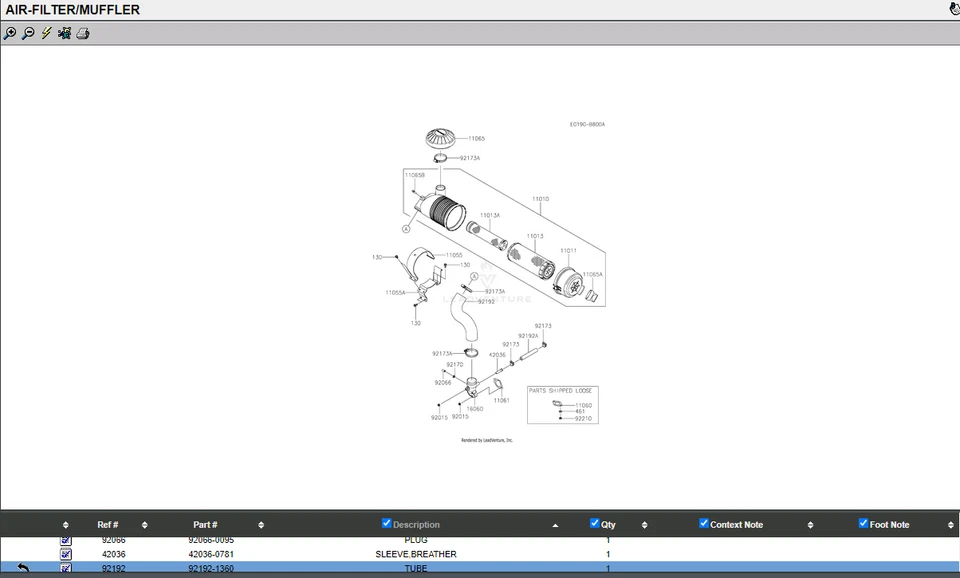Image resolution: width=960 pixels, height=578 pixels.
Task: Click the checklist icon for row 42036
Action: tap(66, 554)
